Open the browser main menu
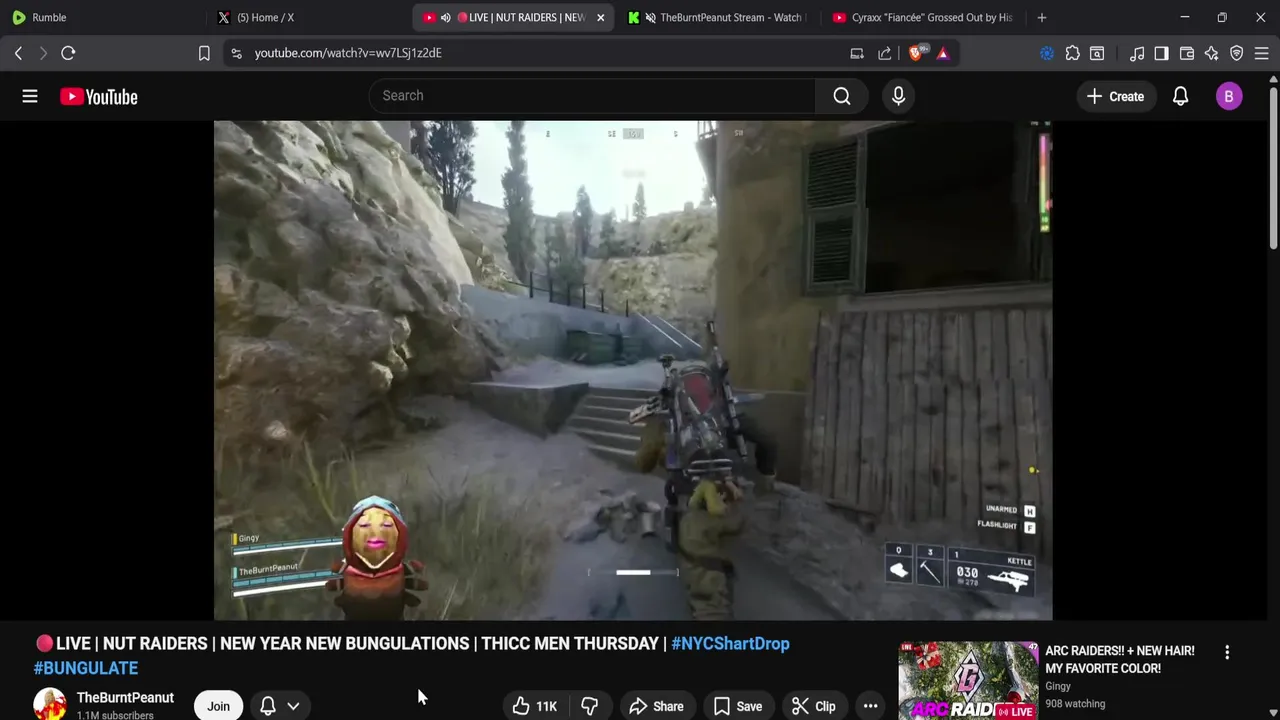 coord(1262,53)
